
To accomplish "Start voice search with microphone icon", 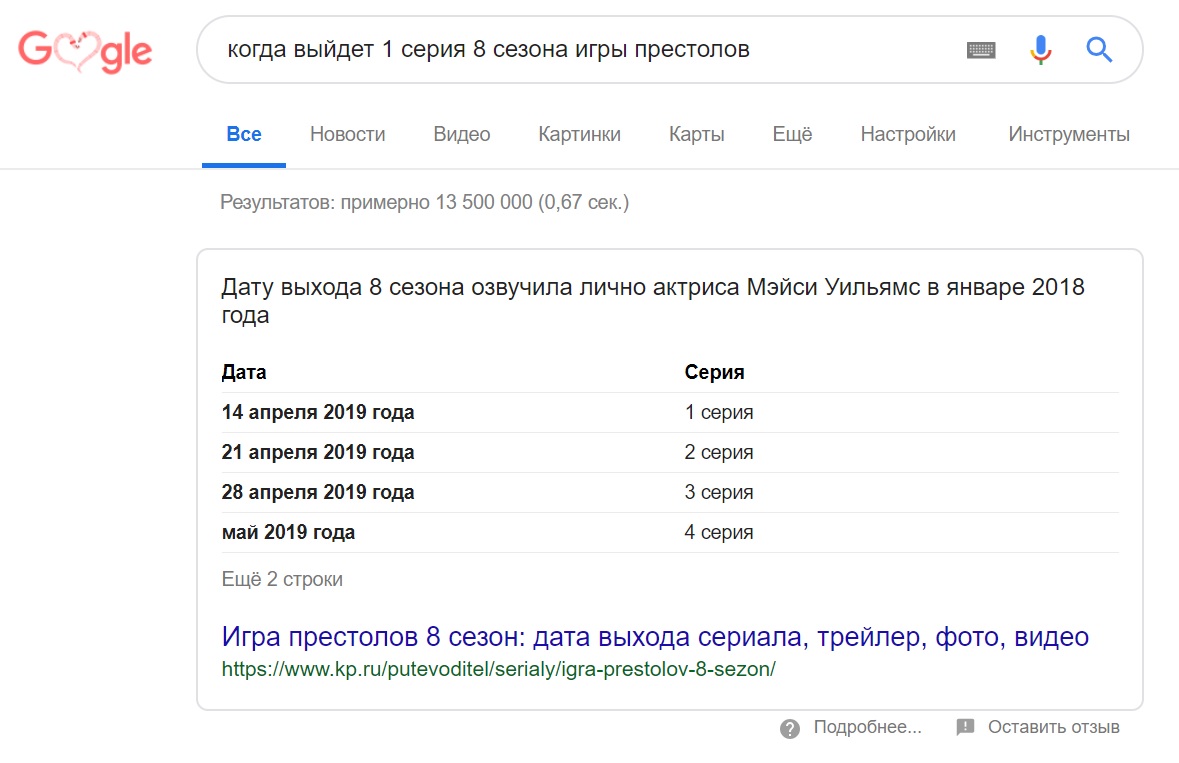I will point(1041,50).
